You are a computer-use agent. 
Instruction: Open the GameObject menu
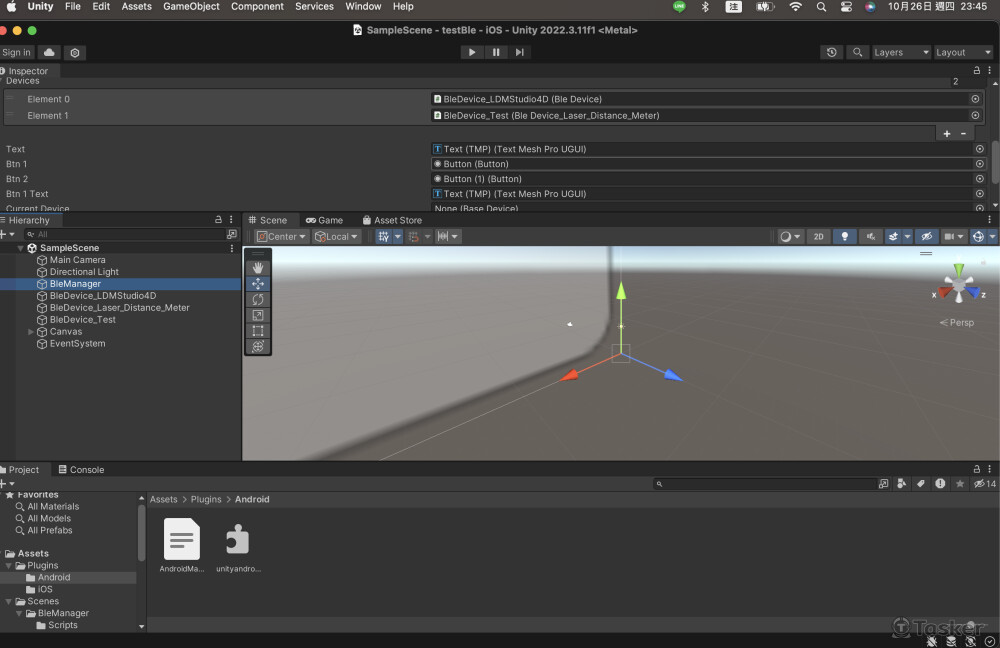[191, 6]
